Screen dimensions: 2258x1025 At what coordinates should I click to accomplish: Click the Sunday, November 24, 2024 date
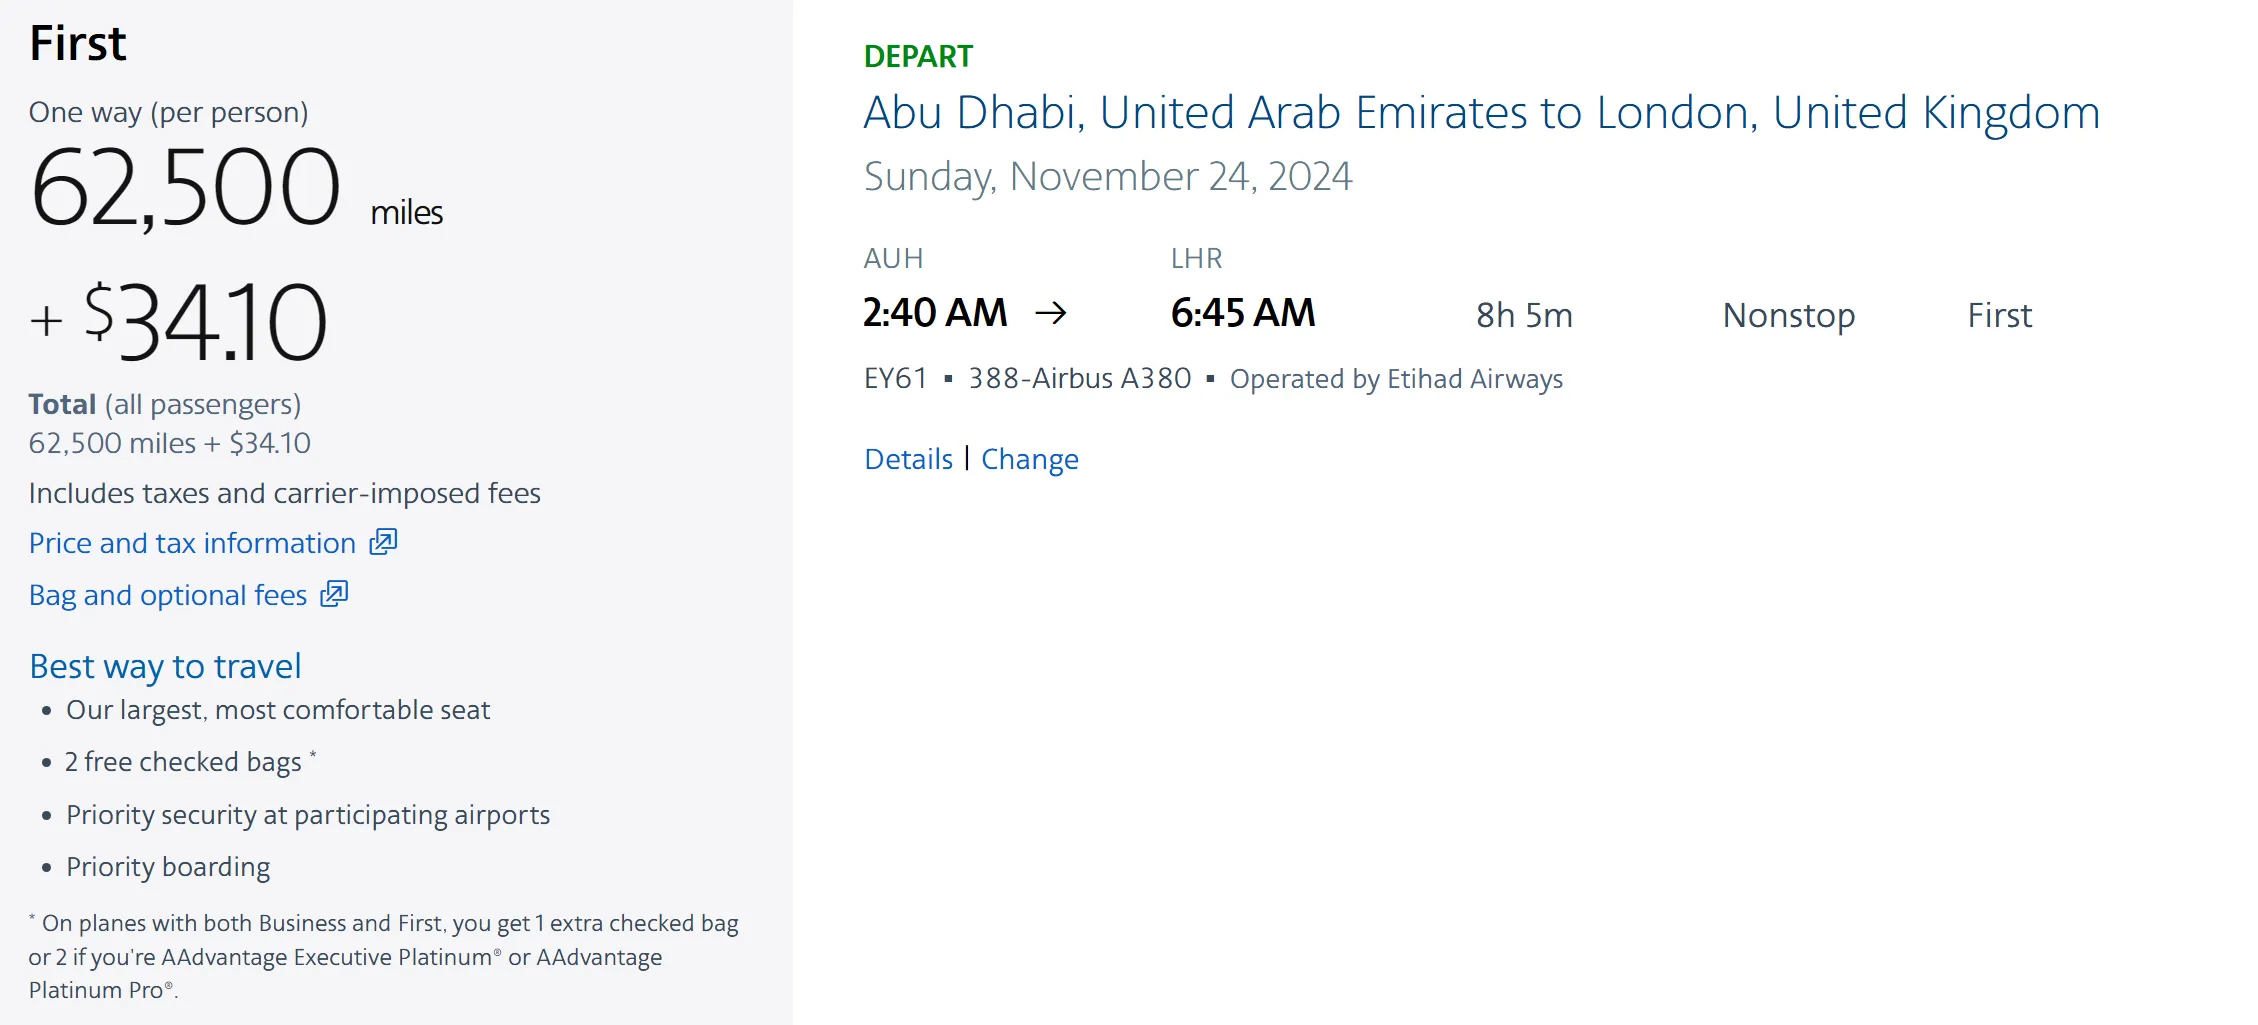[x=1108, y=177]
